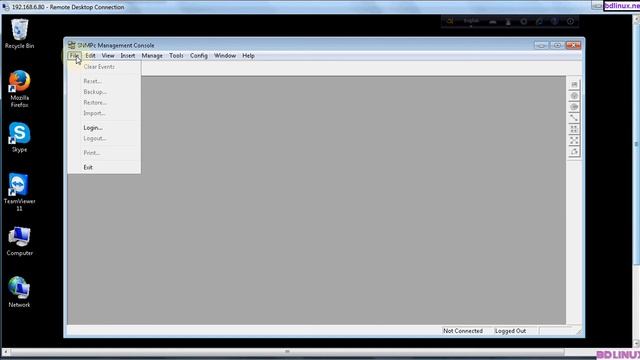The width and height of the screenshot is (640, 360).
Task: Click the Clear Events menu entry
Action: point(104,67)
